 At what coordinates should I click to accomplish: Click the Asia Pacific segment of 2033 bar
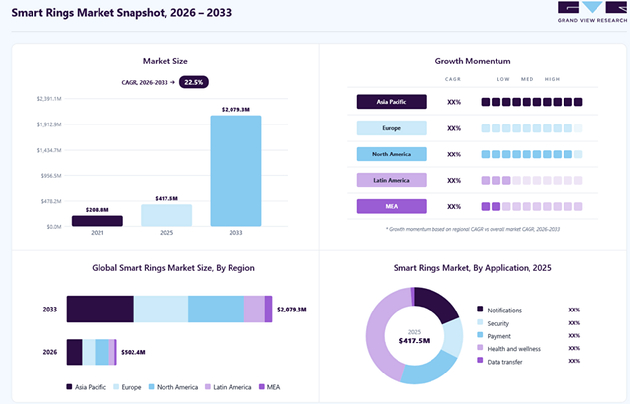[100, 309]
